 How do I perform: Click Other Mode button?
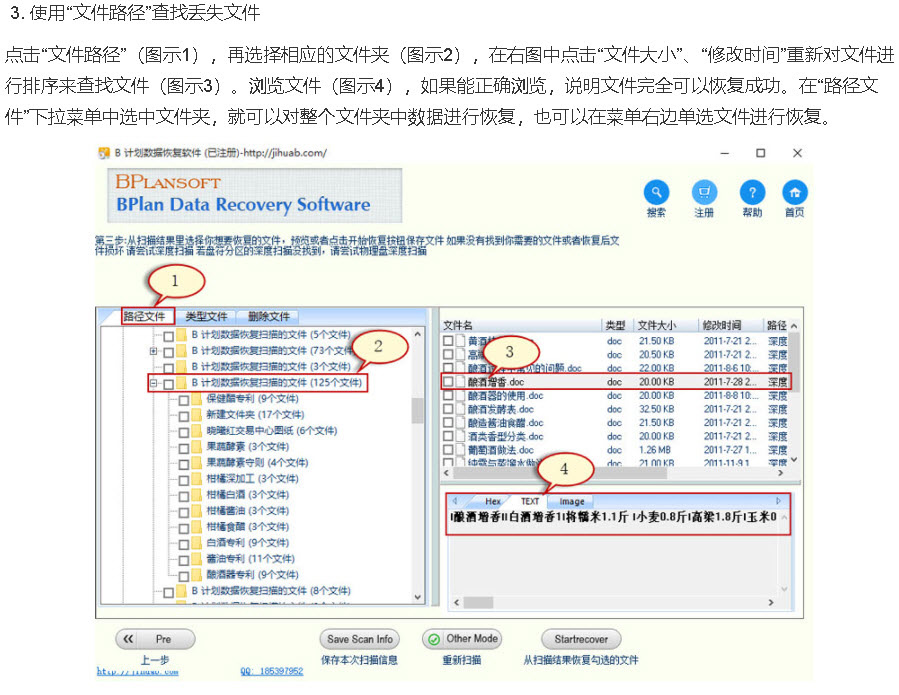[x=462, y=639]
